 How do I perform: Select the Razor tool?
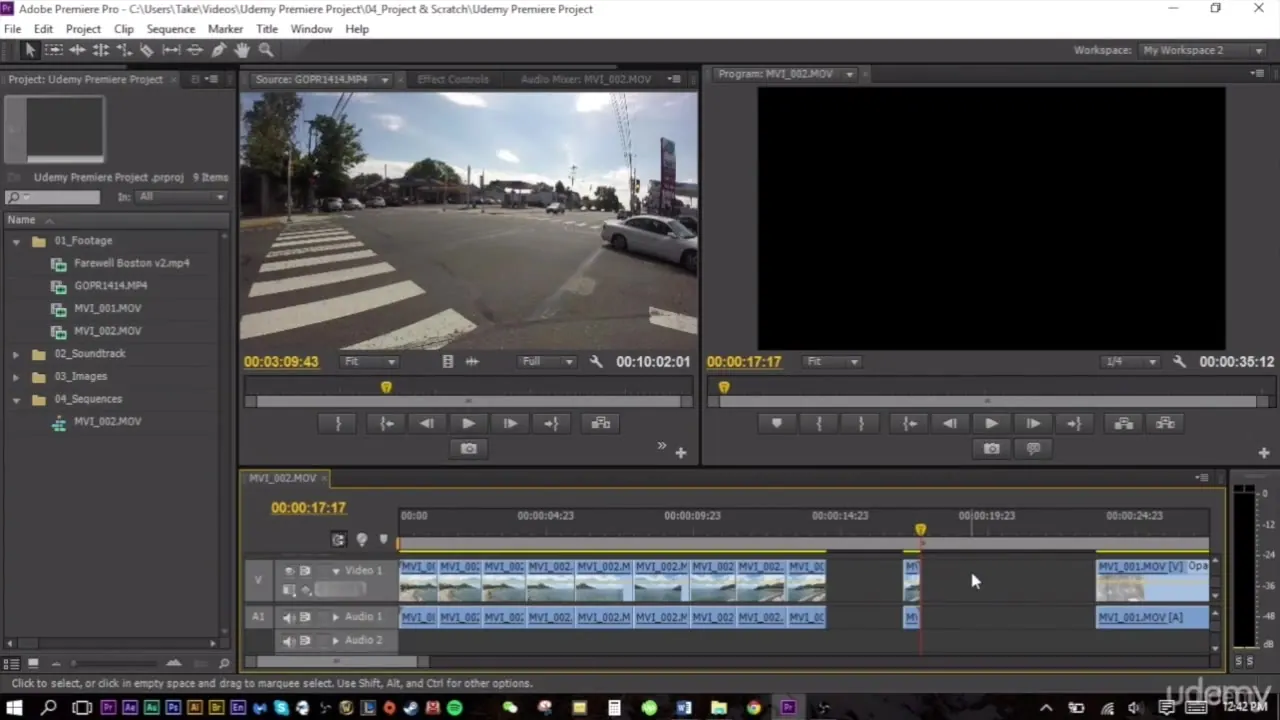point(147,50)
